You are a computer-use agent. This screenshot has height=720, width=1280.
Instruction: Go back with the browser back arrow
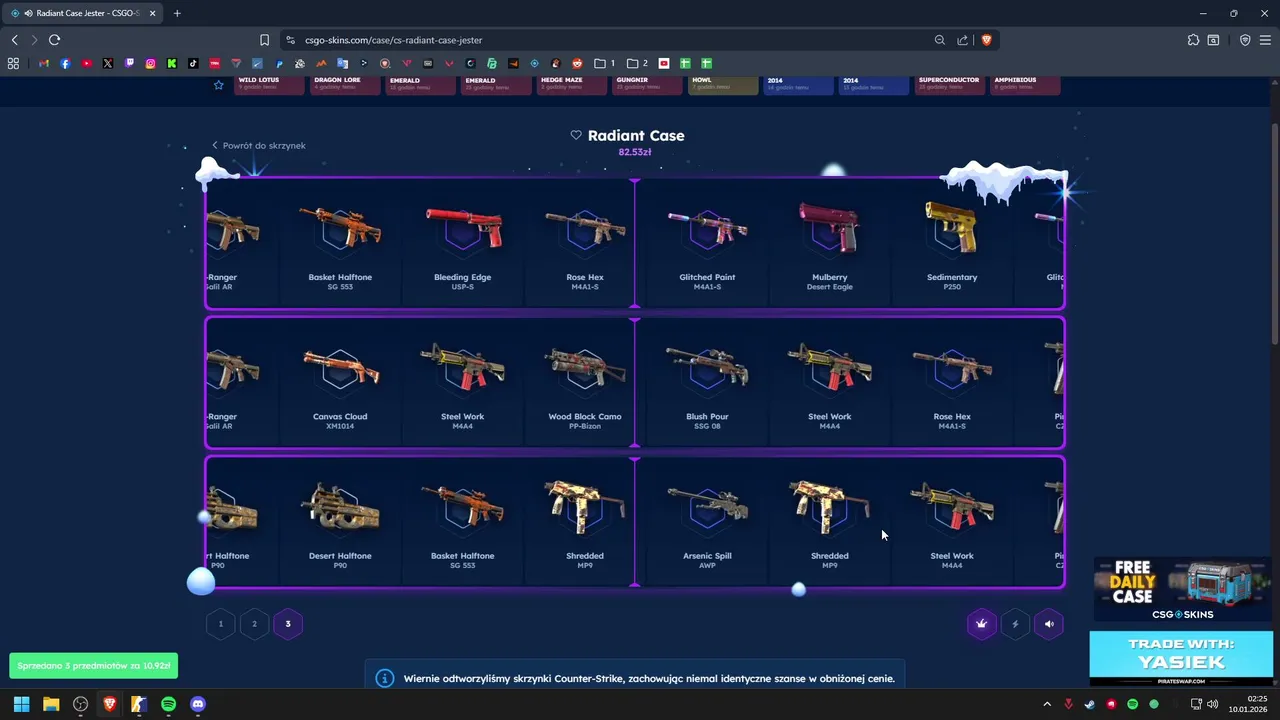(14, 40)
